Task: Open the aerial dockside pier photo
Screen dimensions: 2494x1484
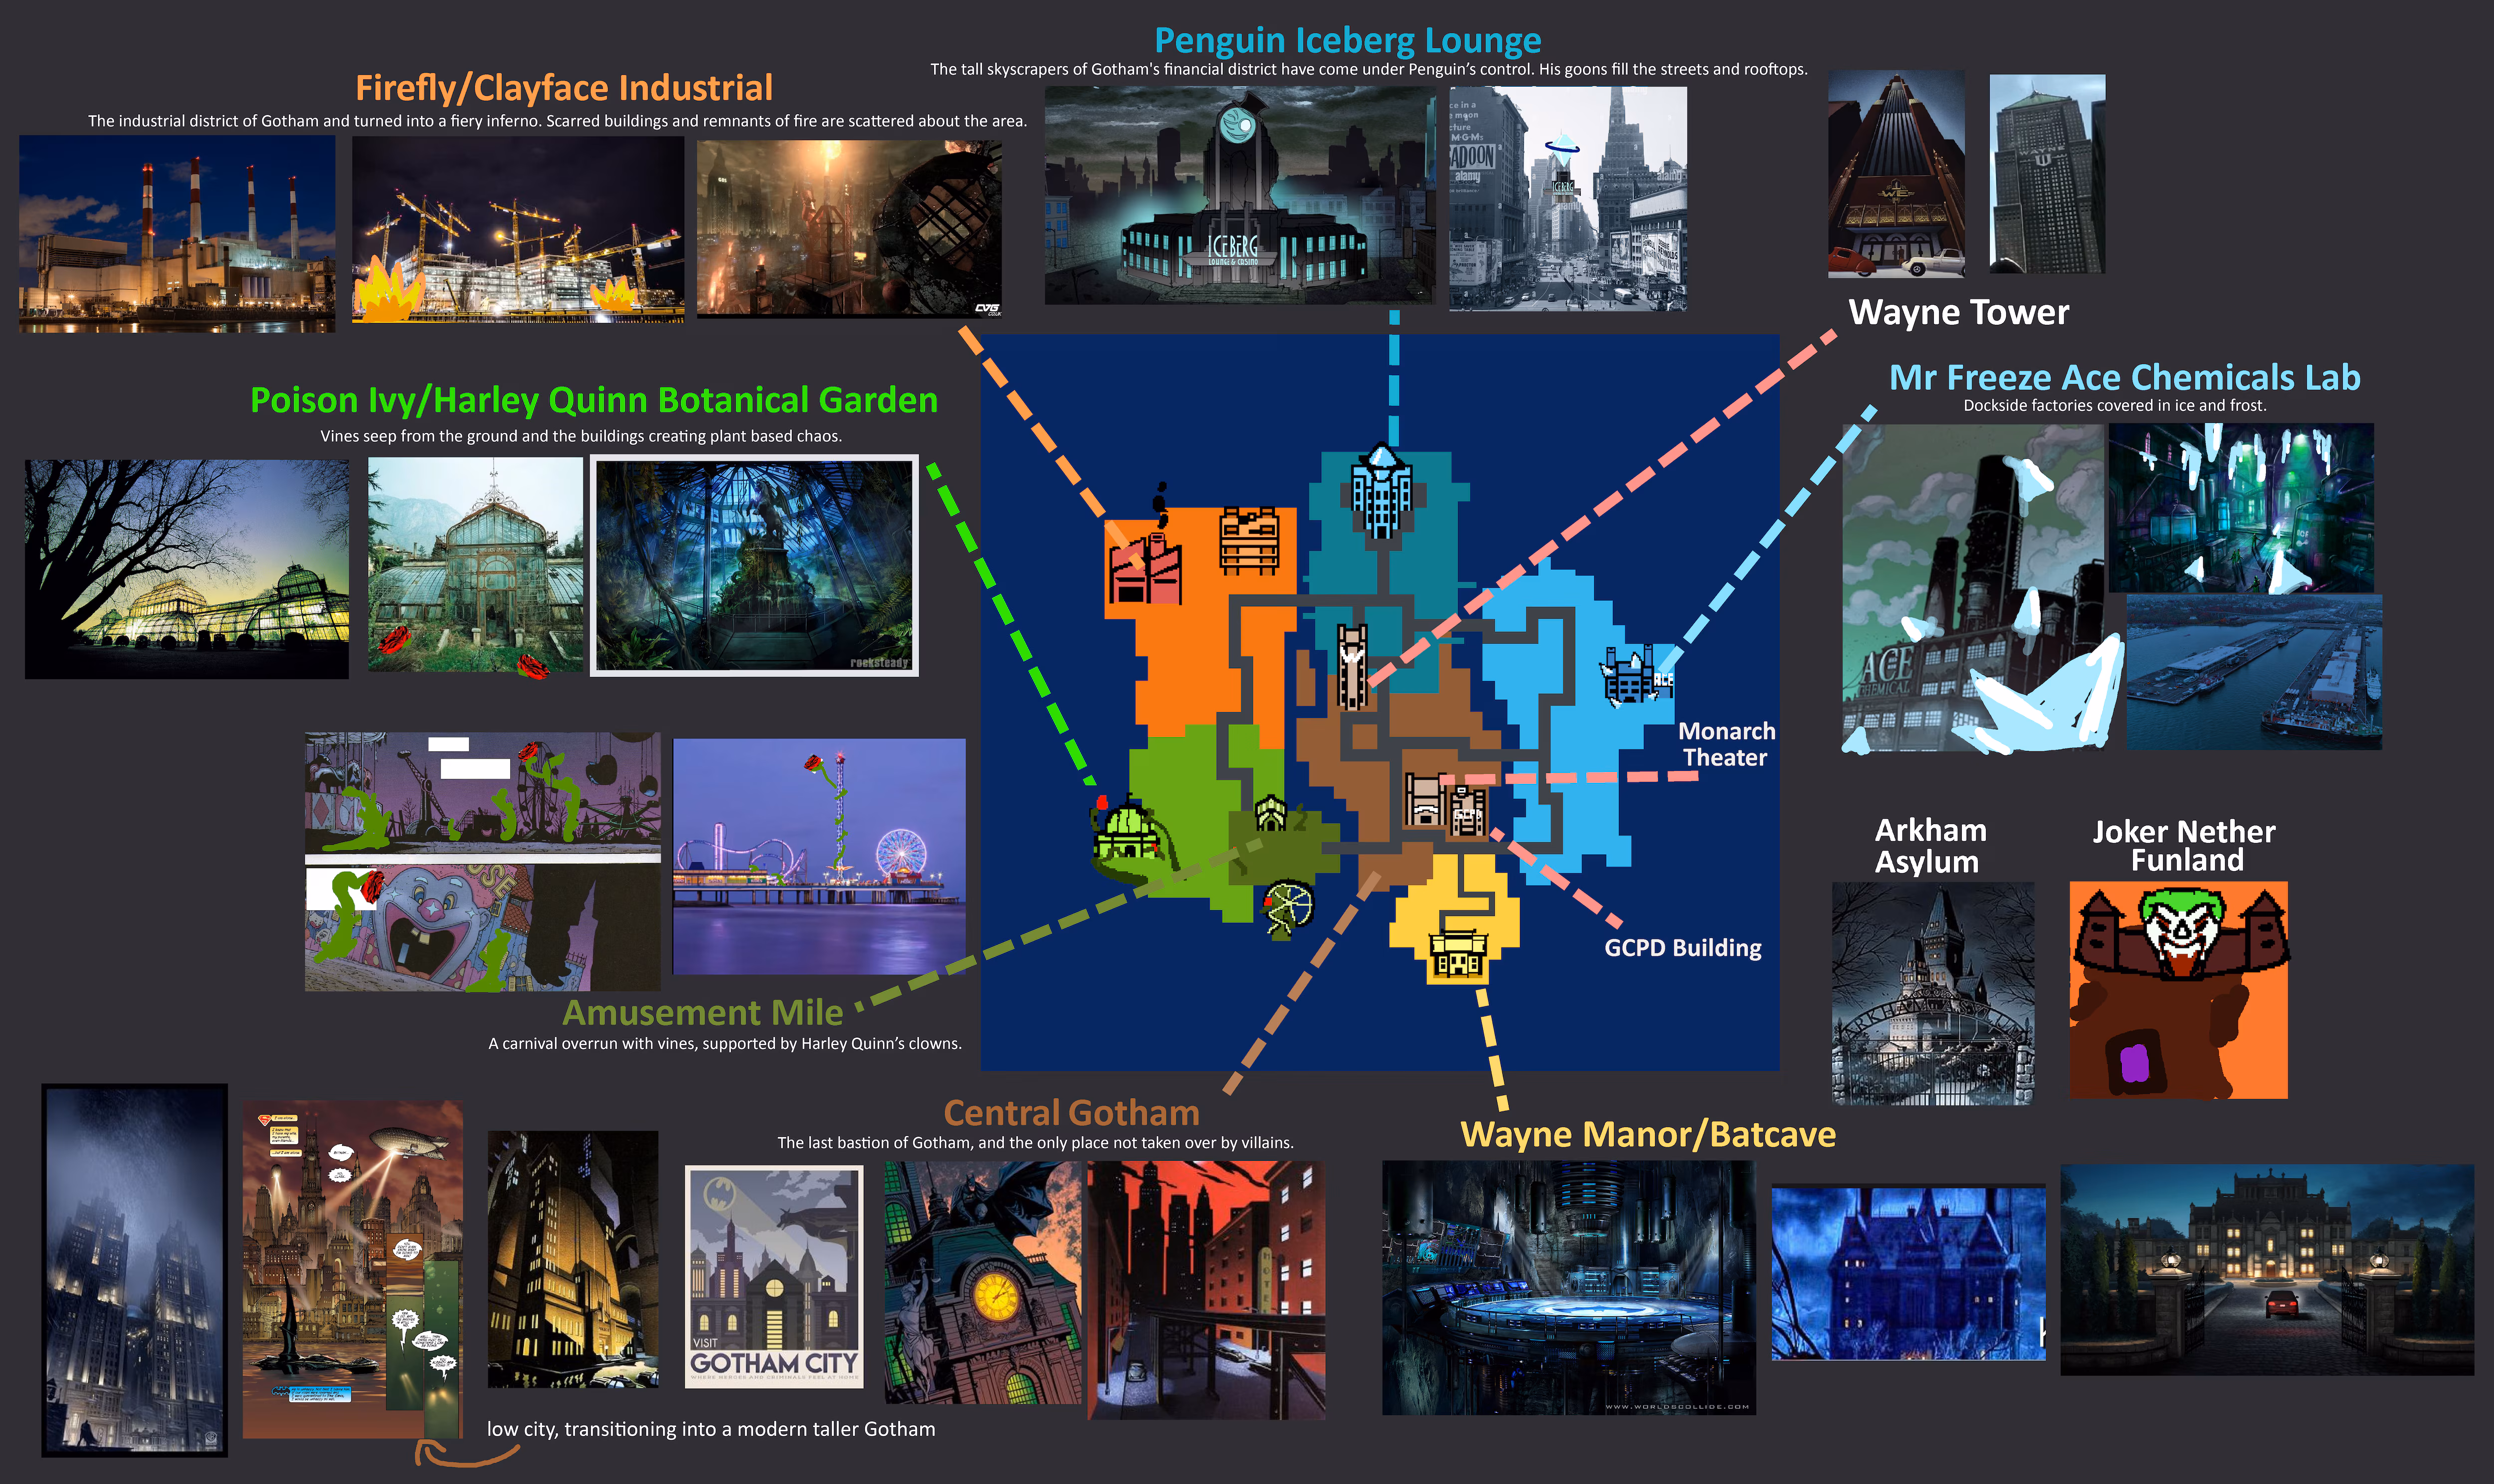Action: [2254, 672]
